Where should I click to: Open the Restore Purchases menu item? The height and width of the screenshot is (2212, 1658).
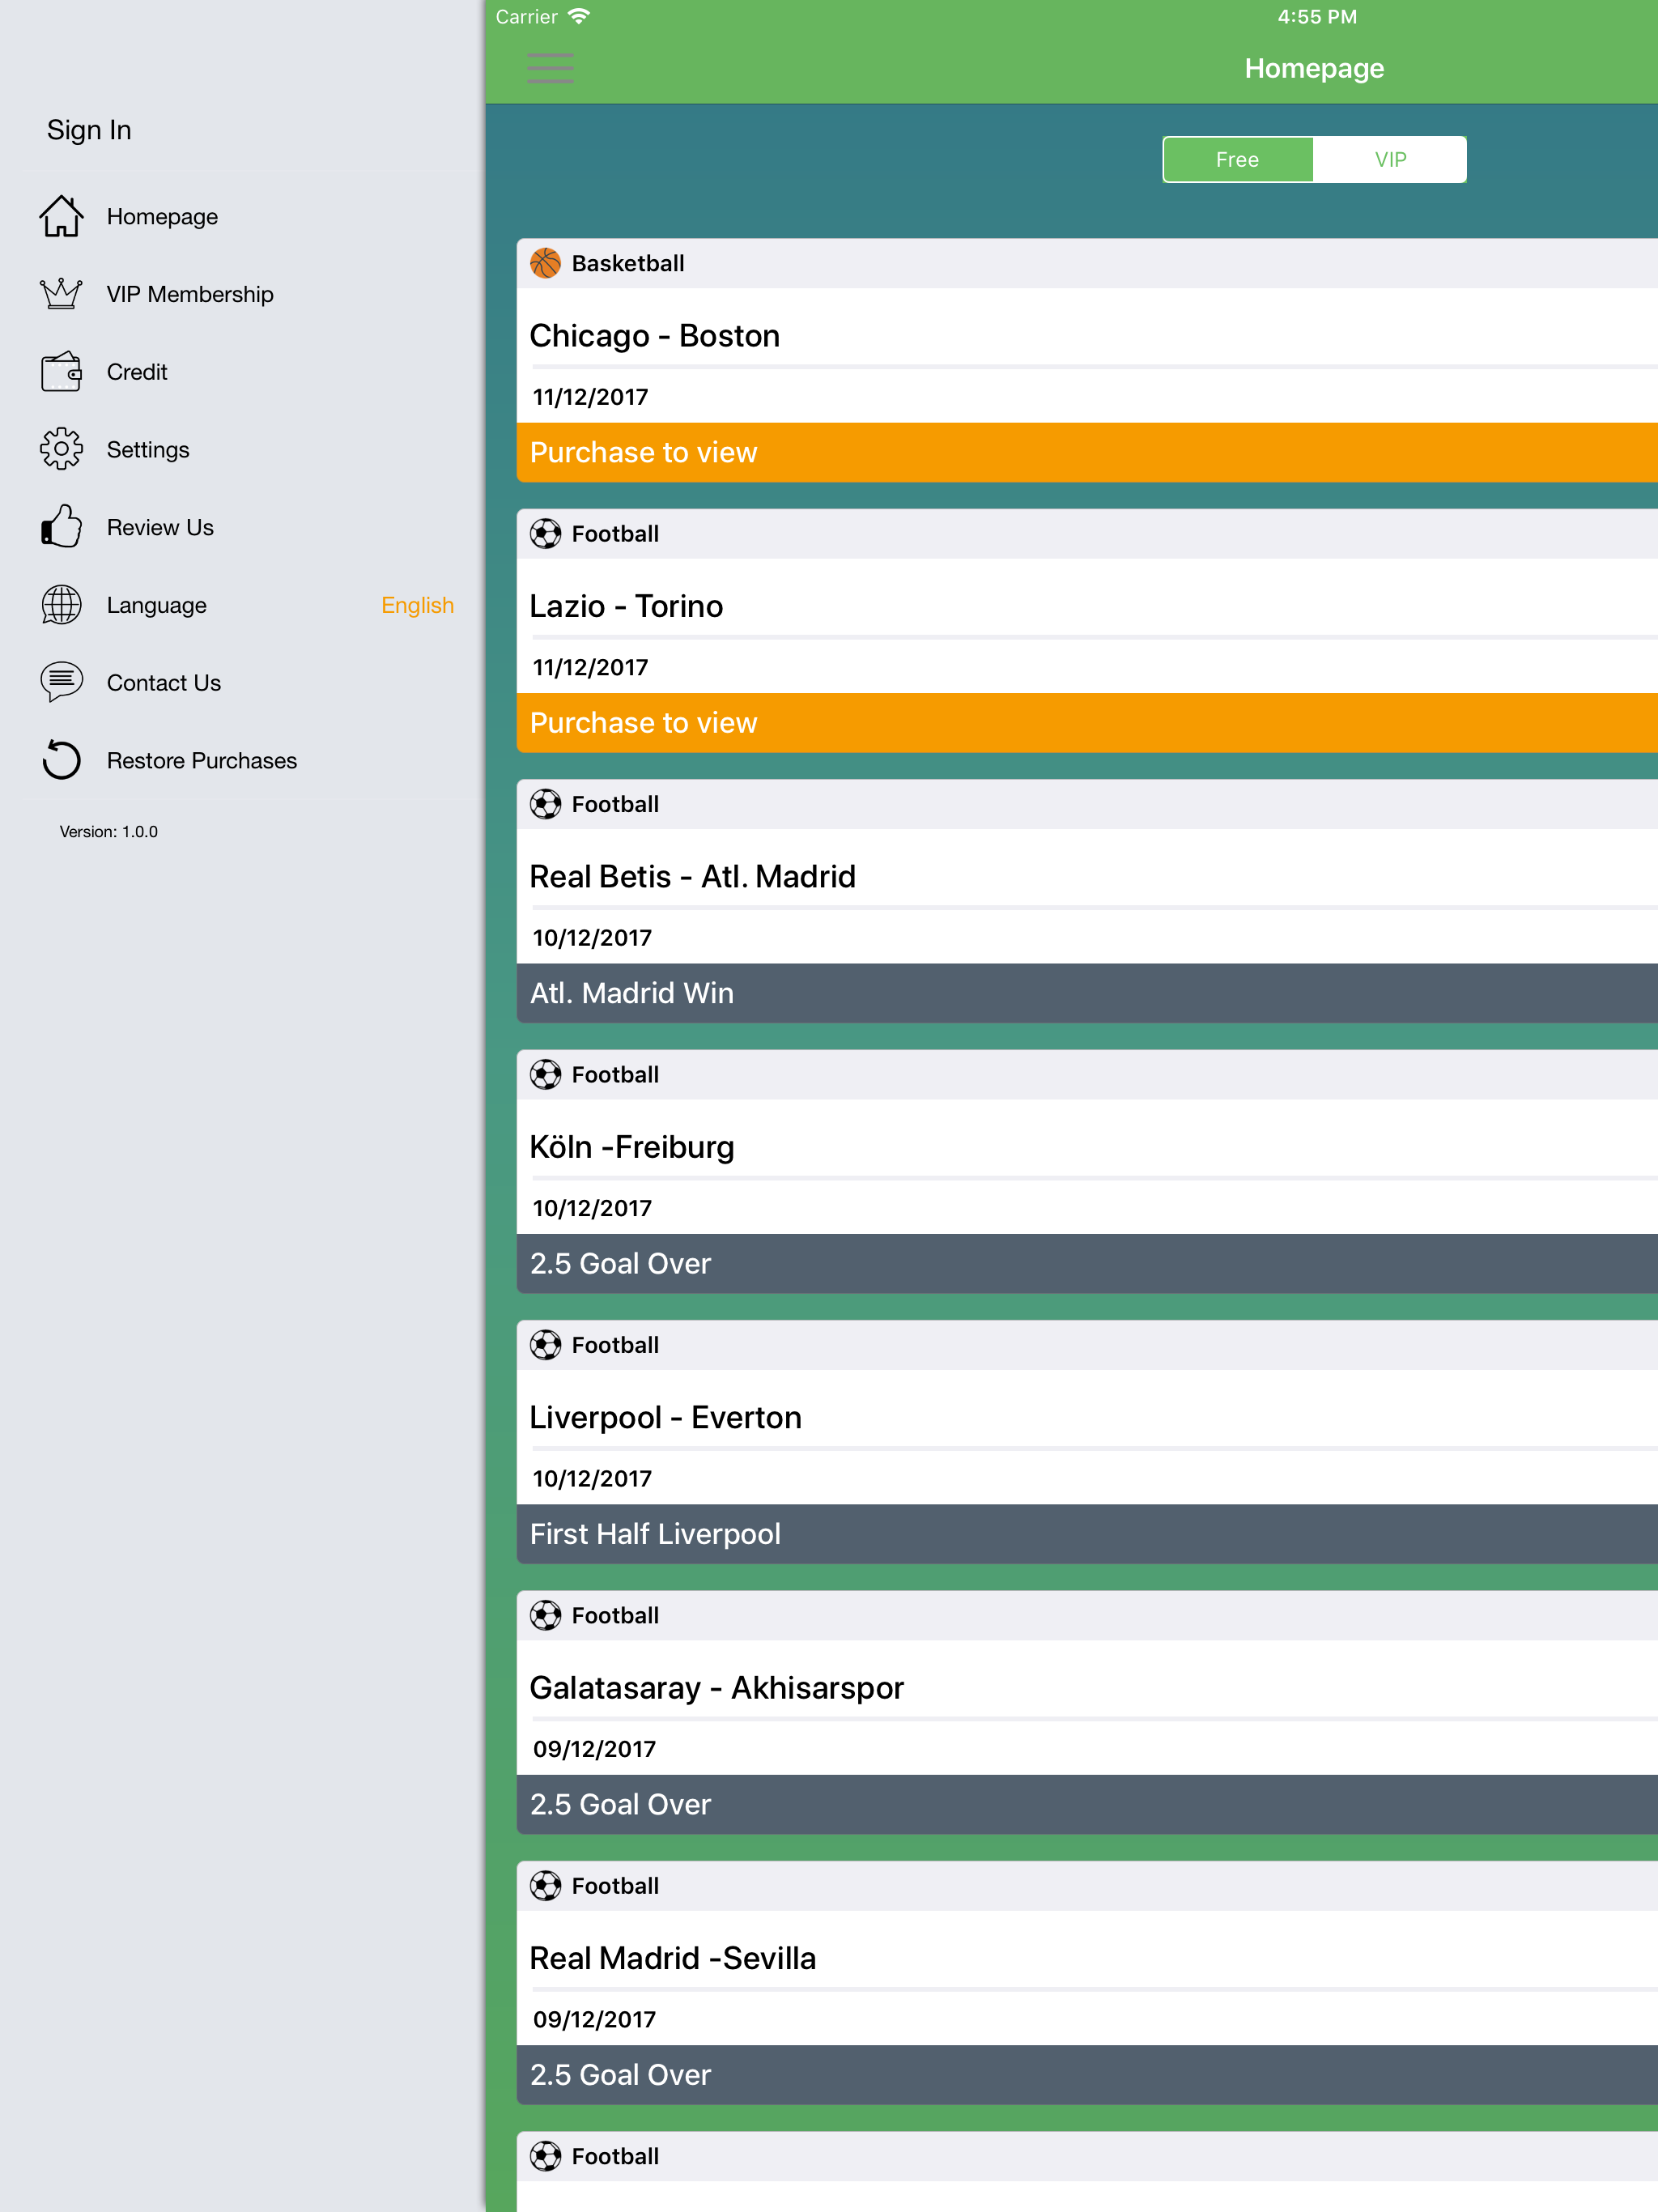click(201, 760)
